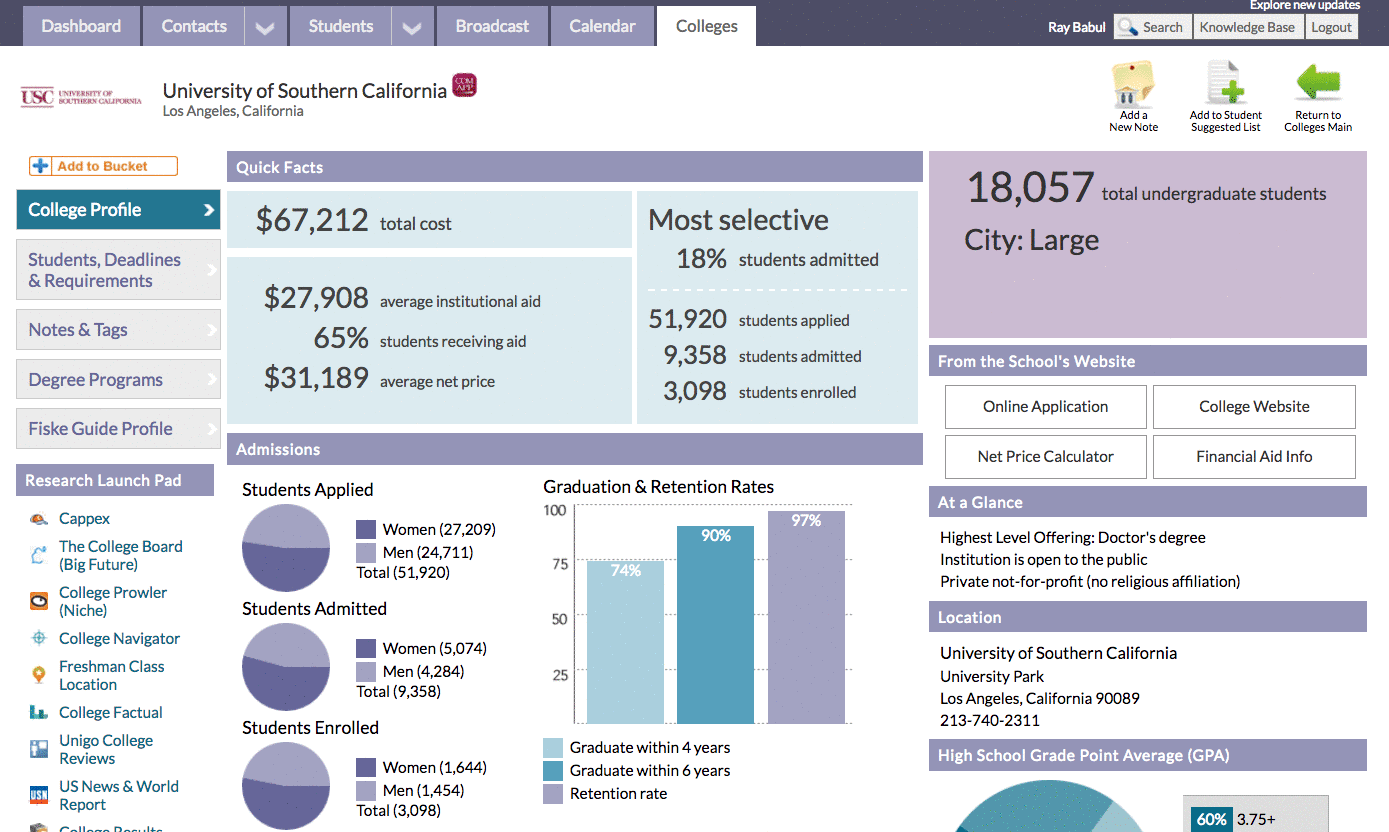Open the College Website link
This screenshot has height=832, width=1389.
(x=1254, y=407)
